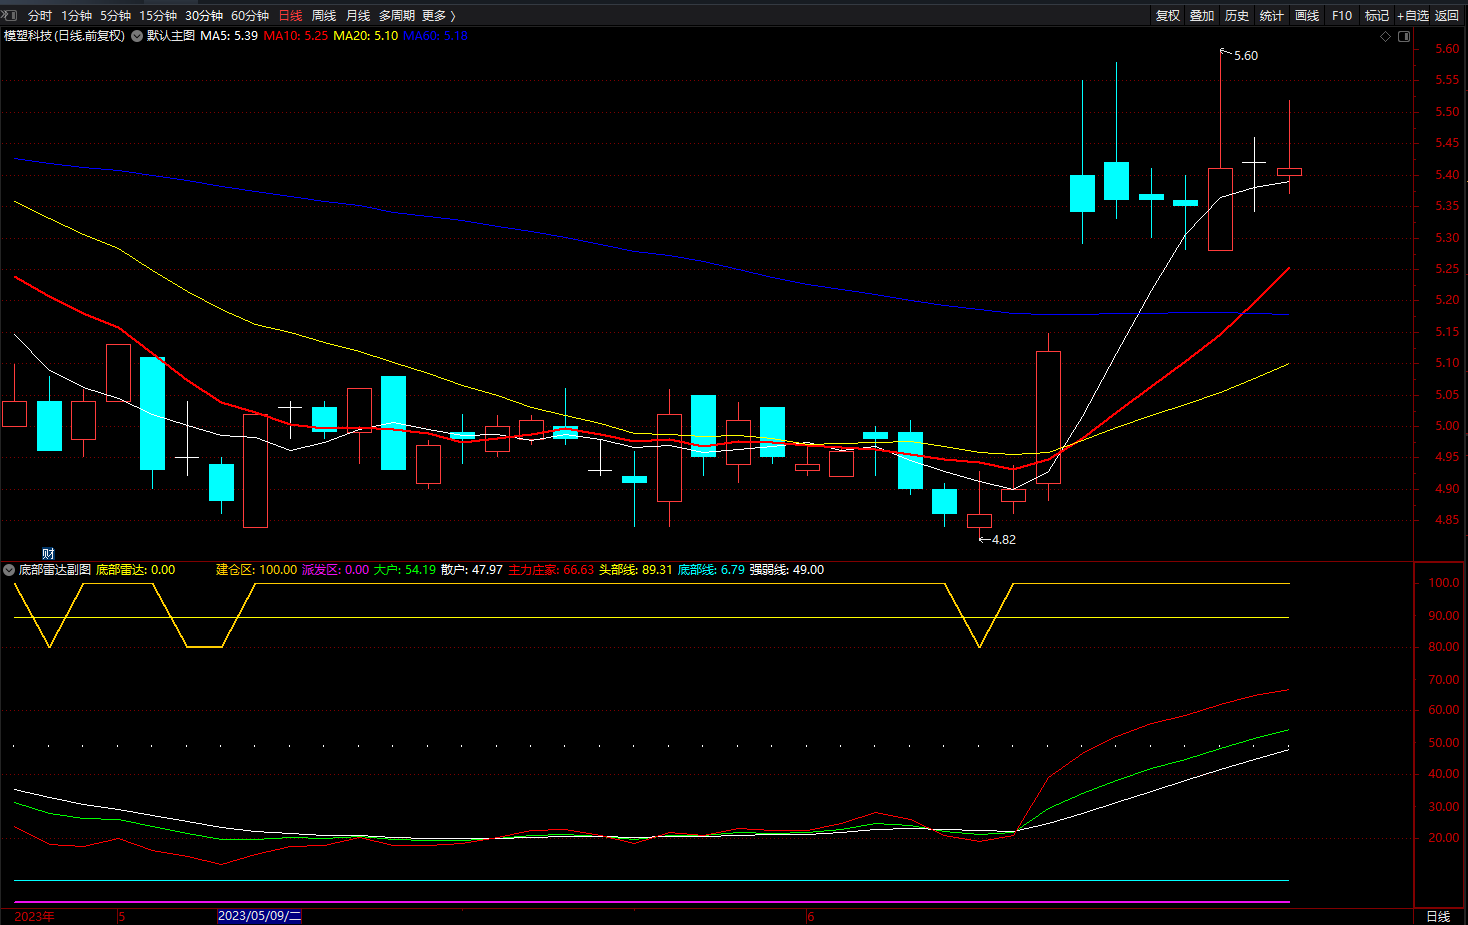The width and height of the screenshot is (1468, 925).
Task: Click the 标记 mark button
Action: click(x=1377, y=15)
